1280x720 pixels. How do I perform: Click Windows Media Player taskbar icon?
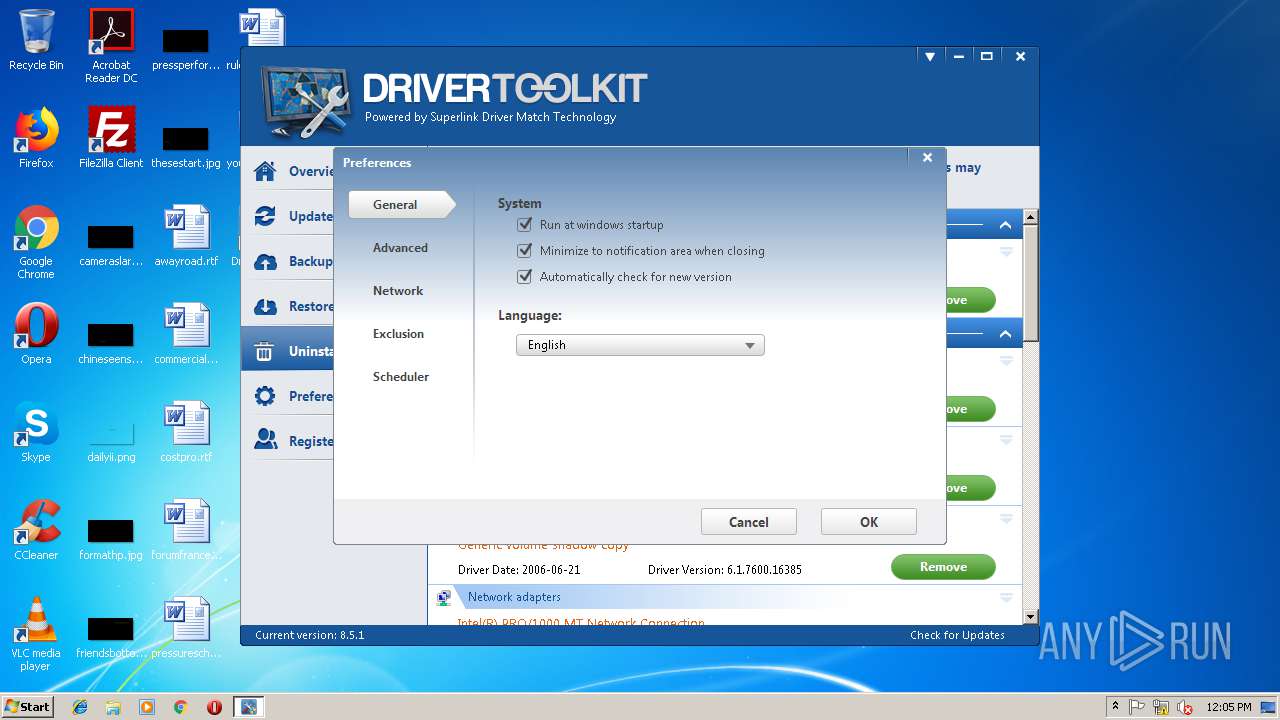point(147,707)
